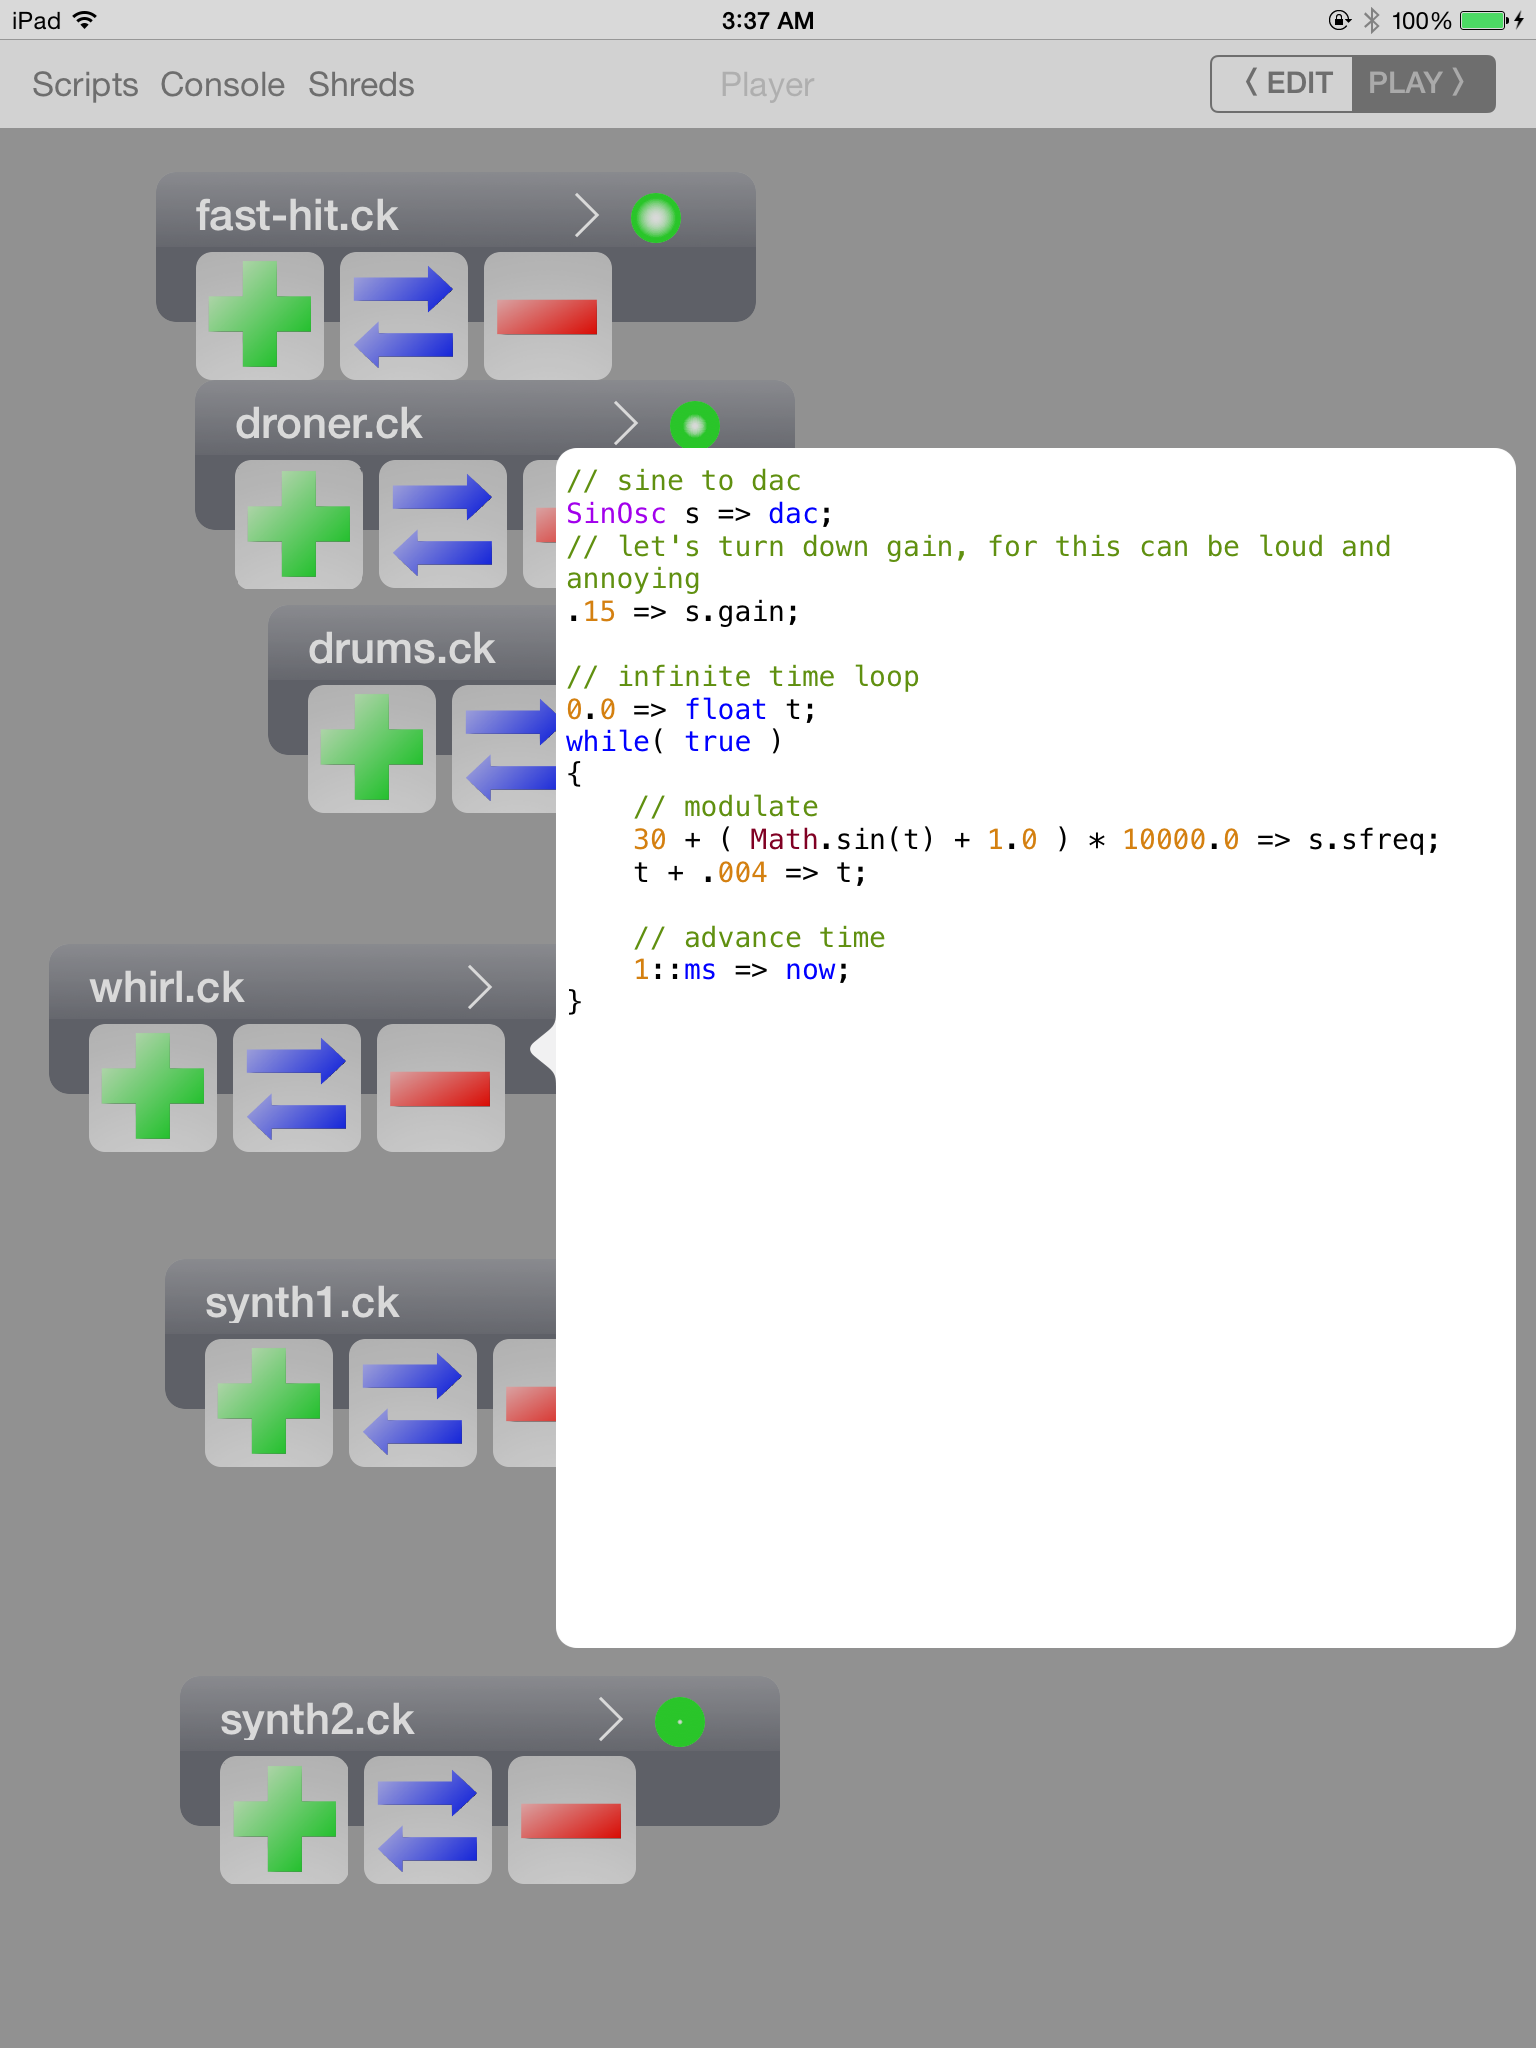The image size is (1536, 2048).
Task: Expand fast-hit.ck code with its chevron
Action: click(587, 216)
